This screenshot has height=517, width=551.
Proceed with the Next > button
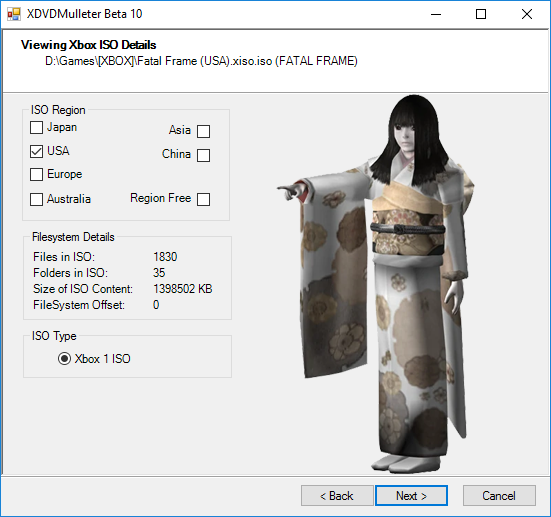(411, 496)
